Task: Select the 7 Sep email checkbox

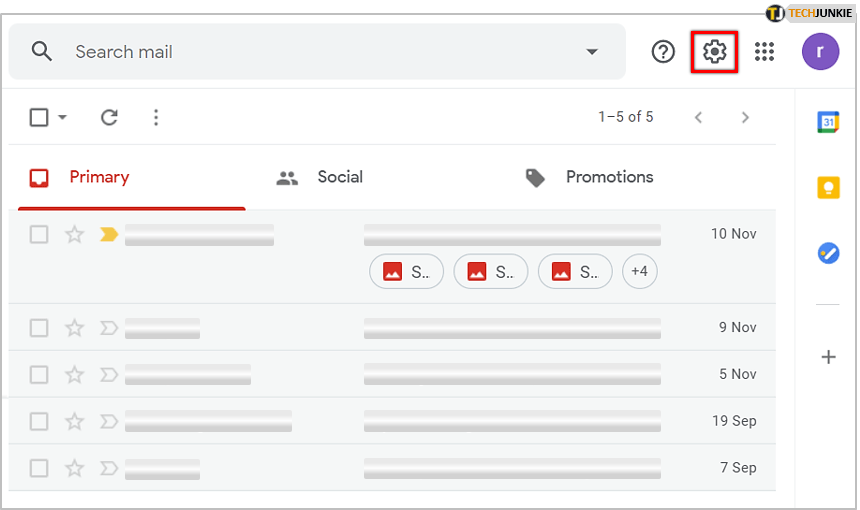Action: (39, 467)
